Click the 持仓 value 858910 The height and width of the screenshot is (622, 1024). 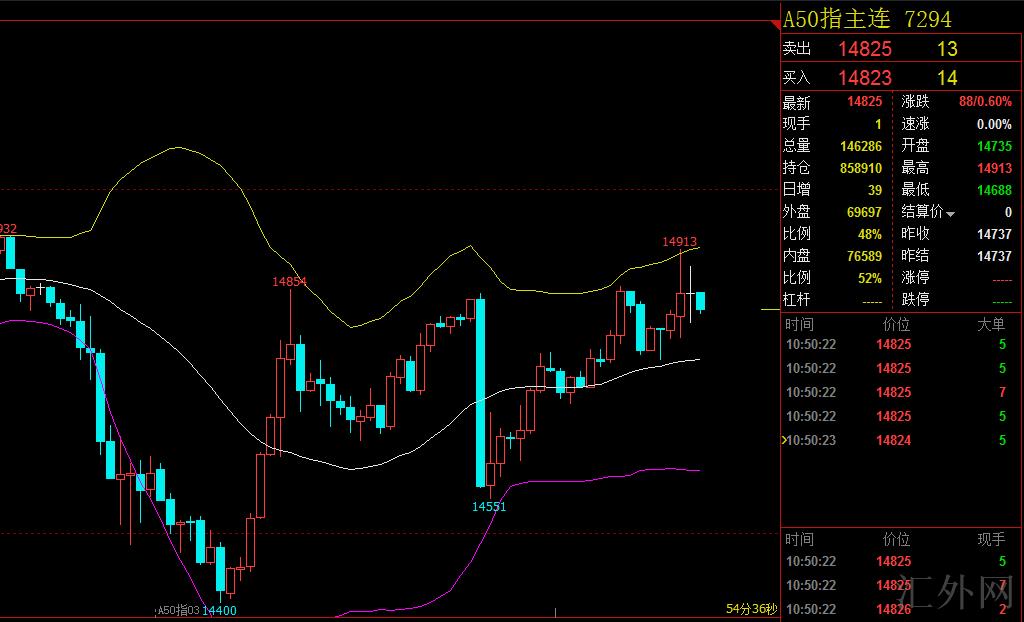click(861, 168)
